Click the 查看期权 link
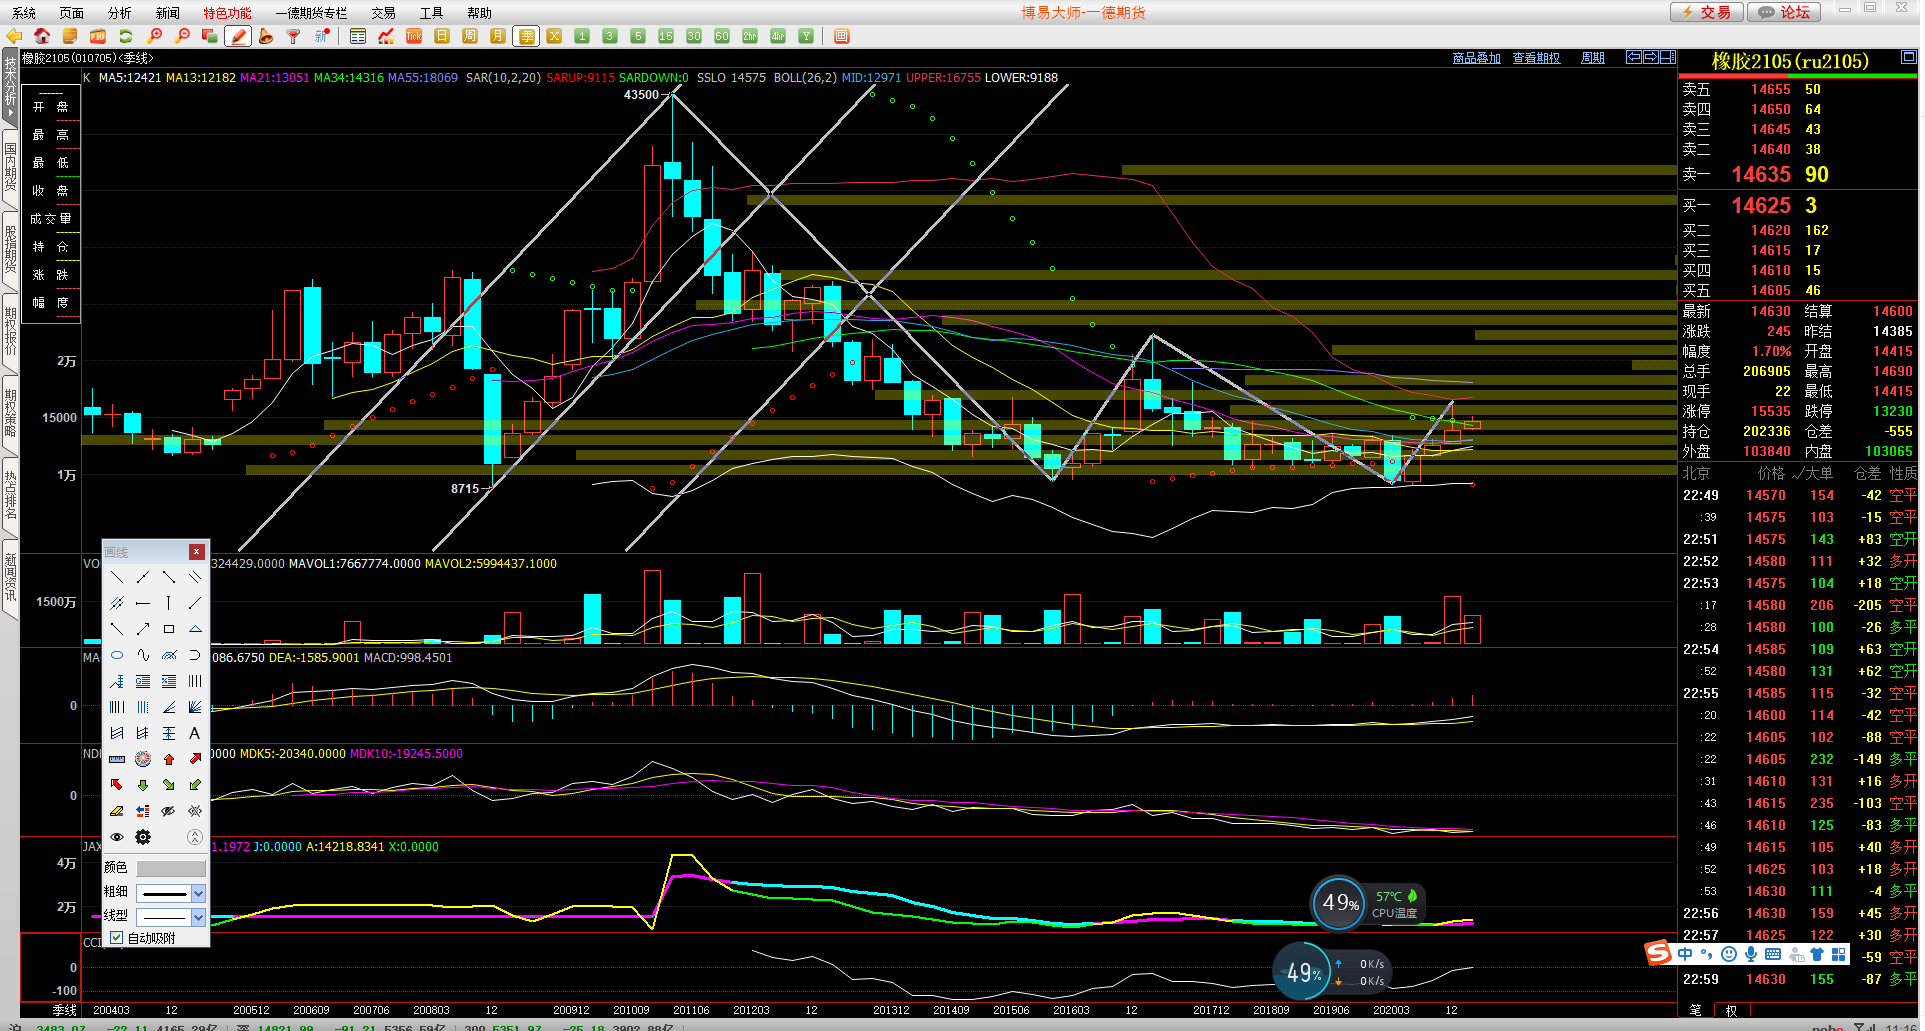 1536,58
